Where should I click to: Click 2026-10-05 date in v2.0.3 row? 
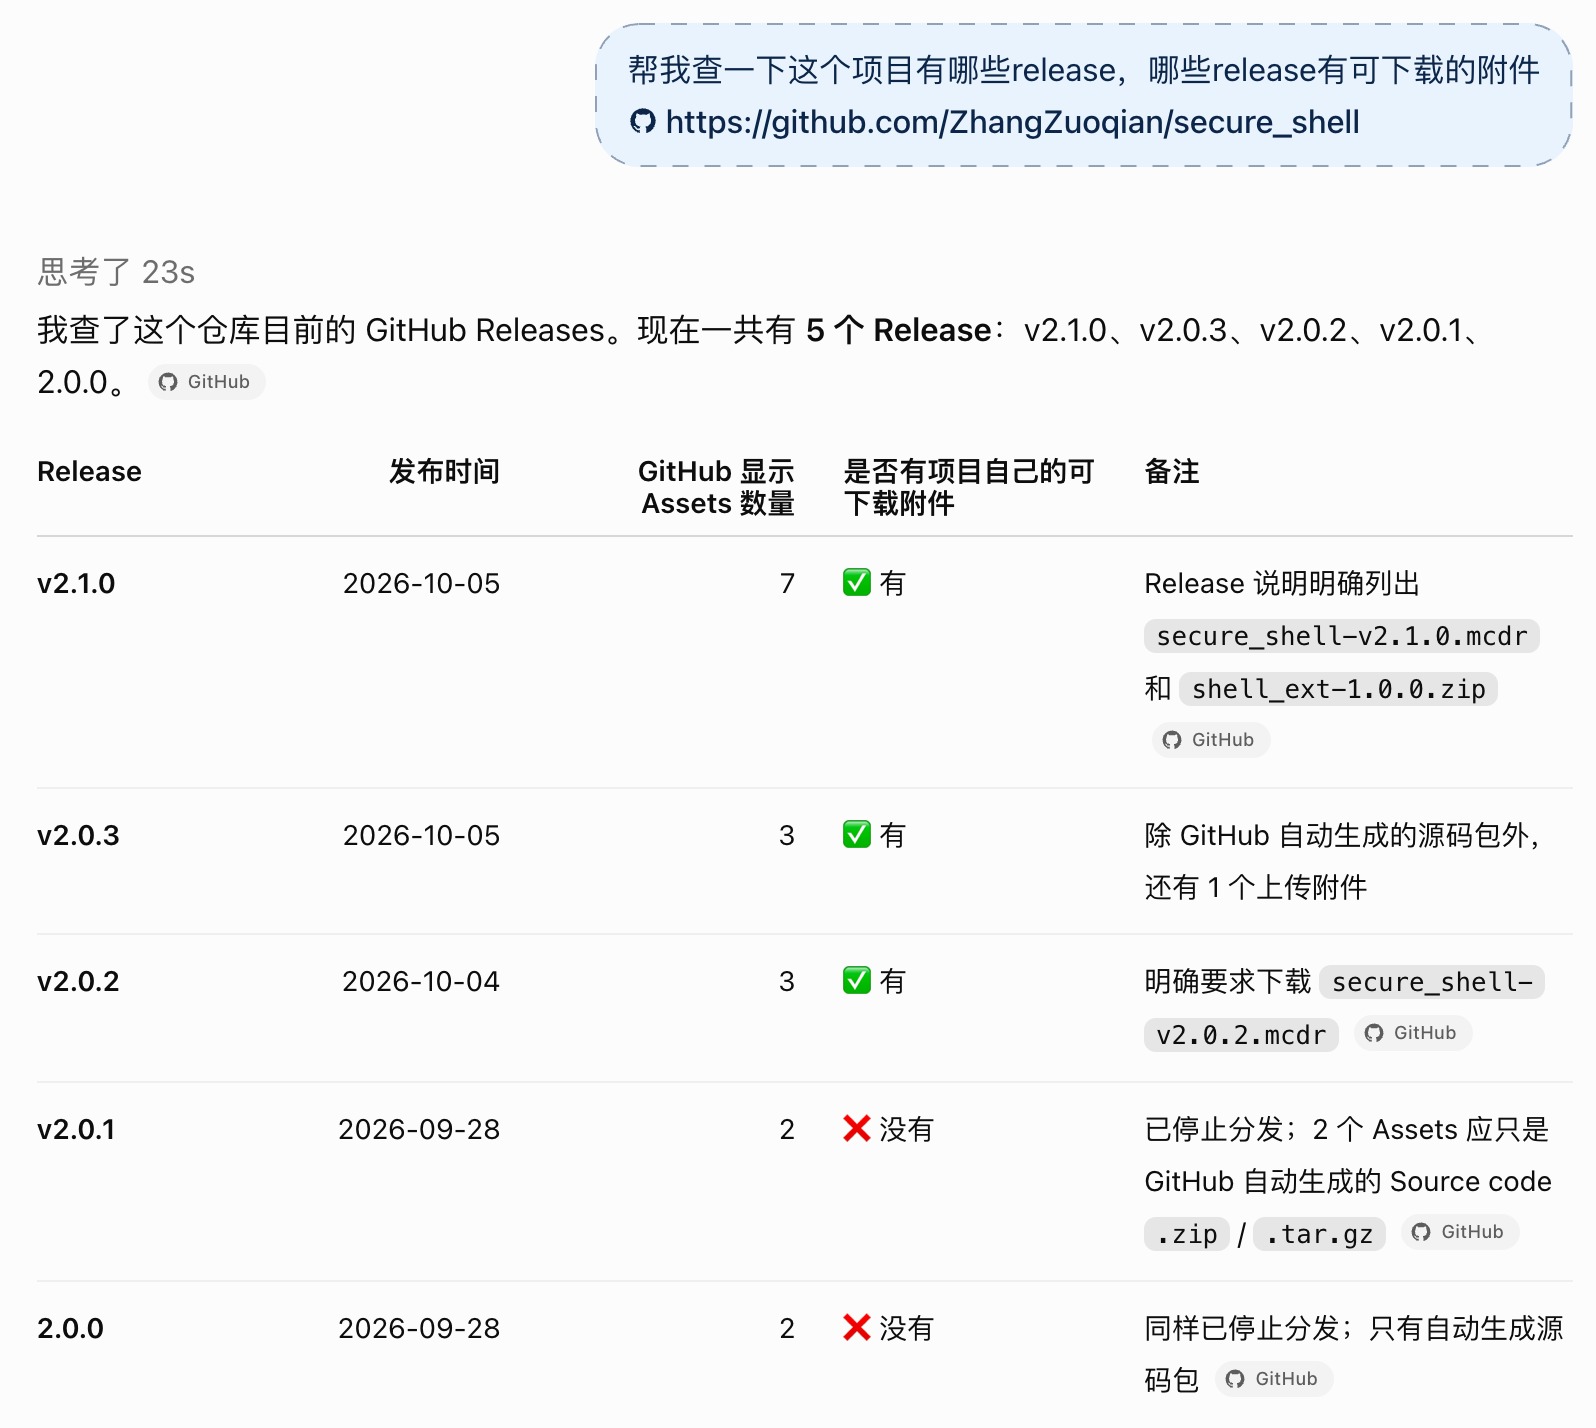click(x=421, y=835)
